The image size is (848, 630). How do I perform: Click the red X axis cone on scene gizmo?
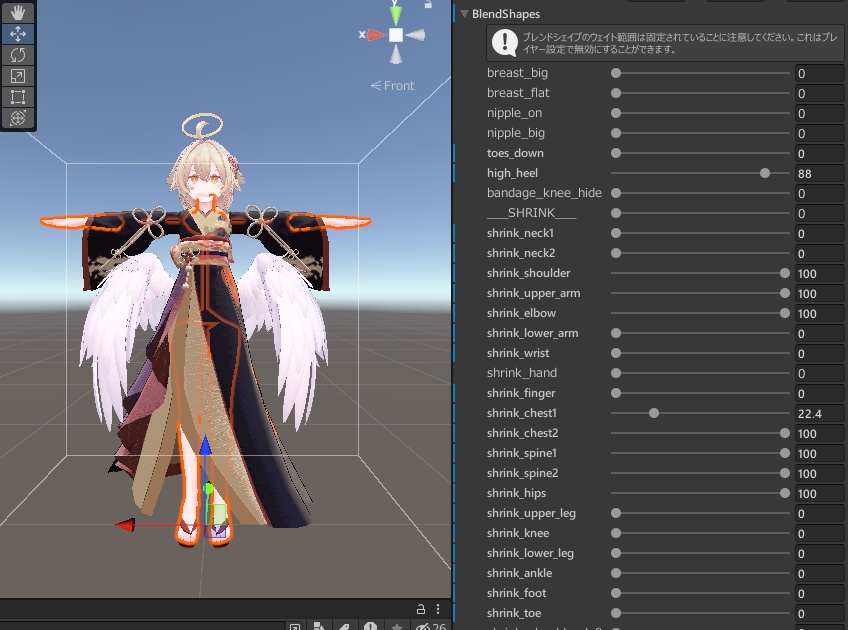click(x=376, y=35)
